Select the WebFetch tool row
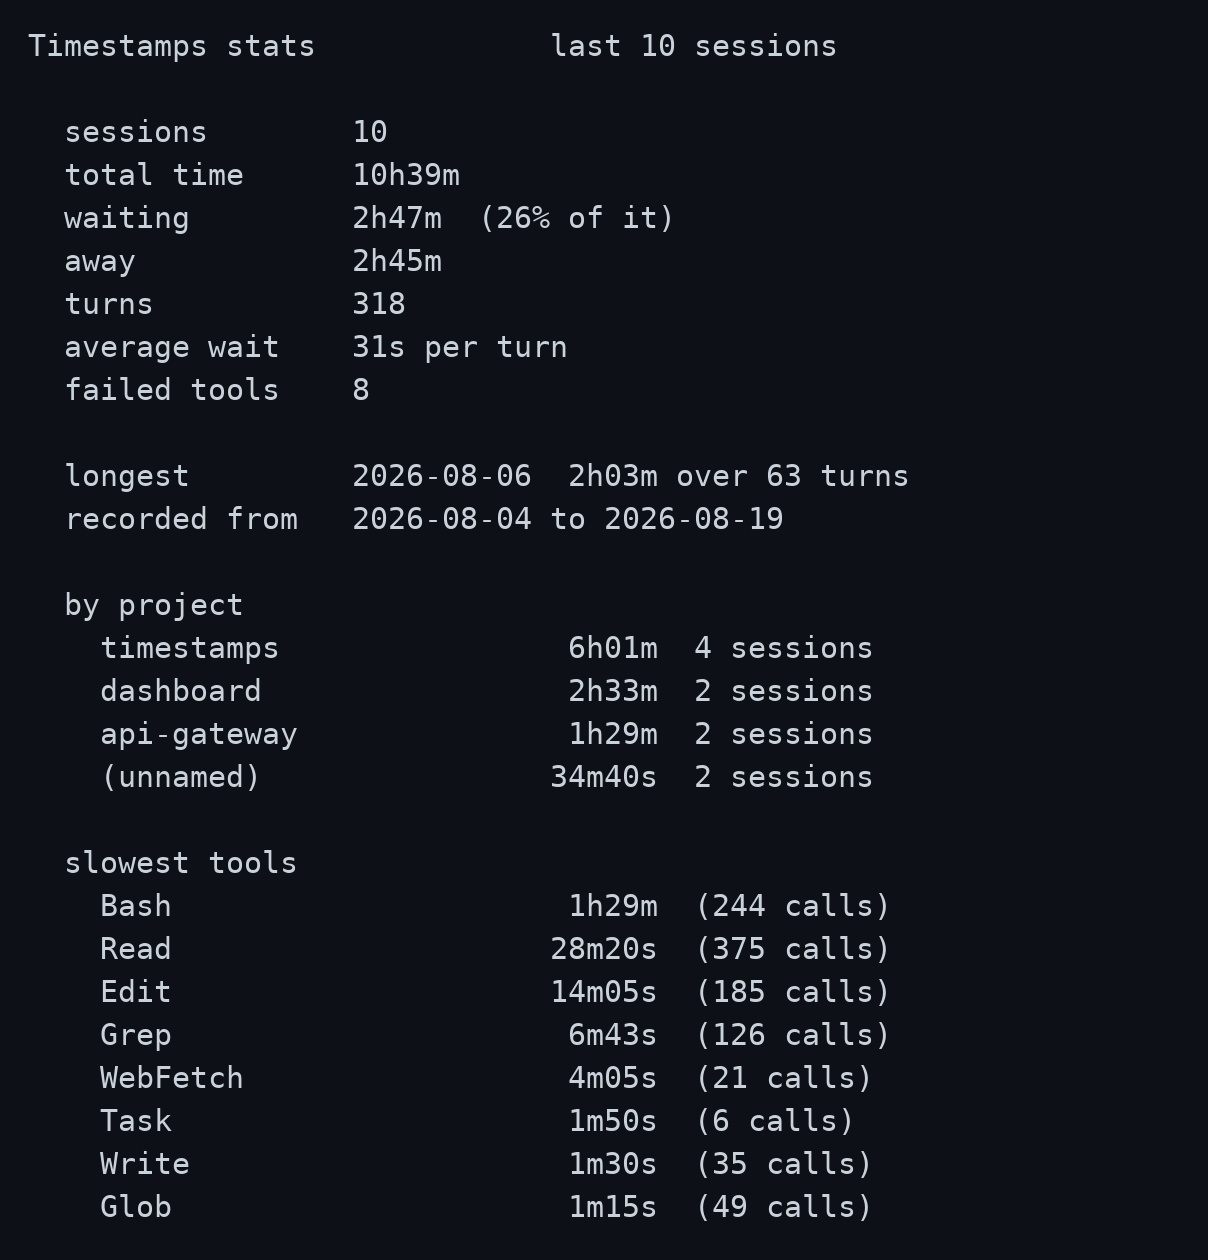Image resolution: width=1208 pixels, height=1260 pixels. [487, 1079]
